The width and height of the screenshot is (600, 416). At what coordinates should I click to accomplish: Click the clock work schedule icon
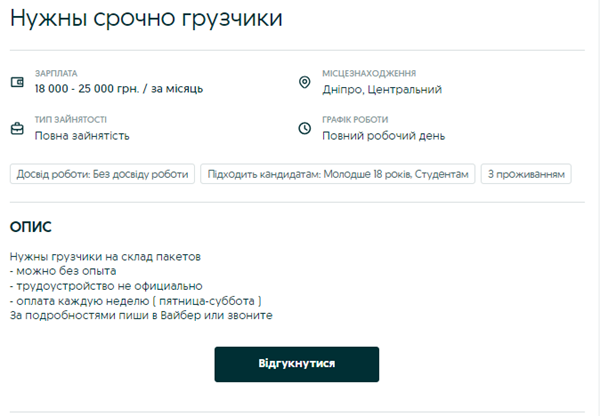click(305, 128)
